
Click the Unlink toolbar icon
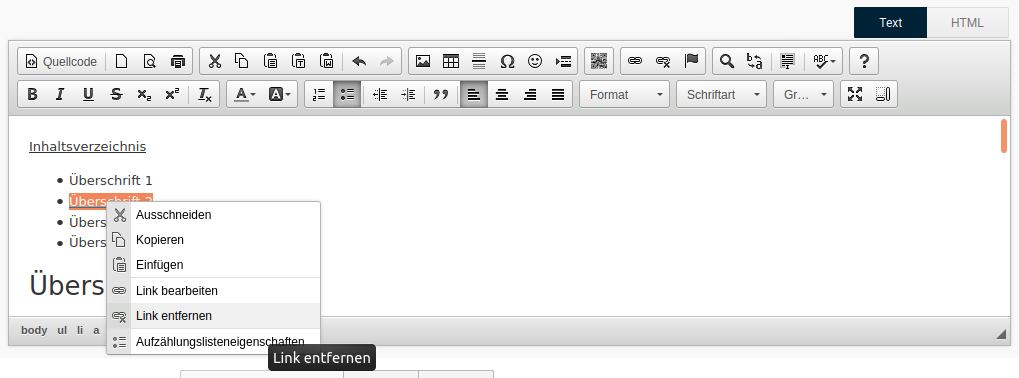(663, 62)
